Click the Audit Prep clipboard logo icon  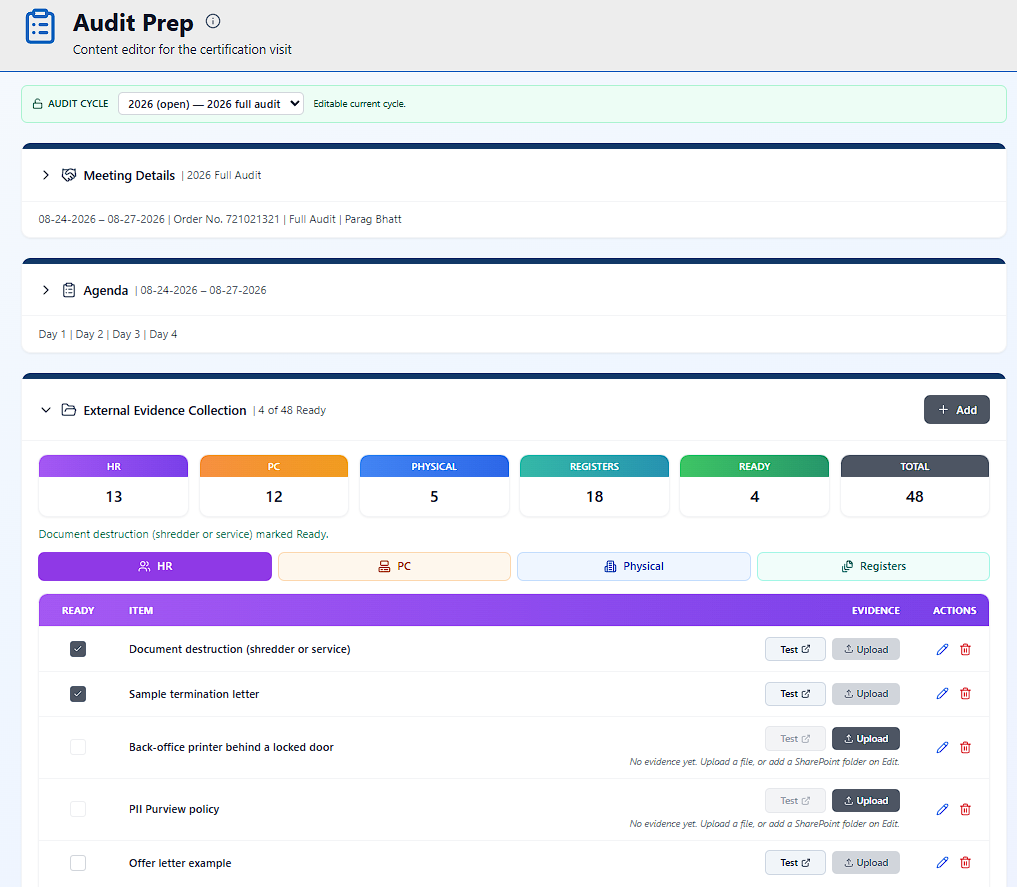[x=40, y=27]
